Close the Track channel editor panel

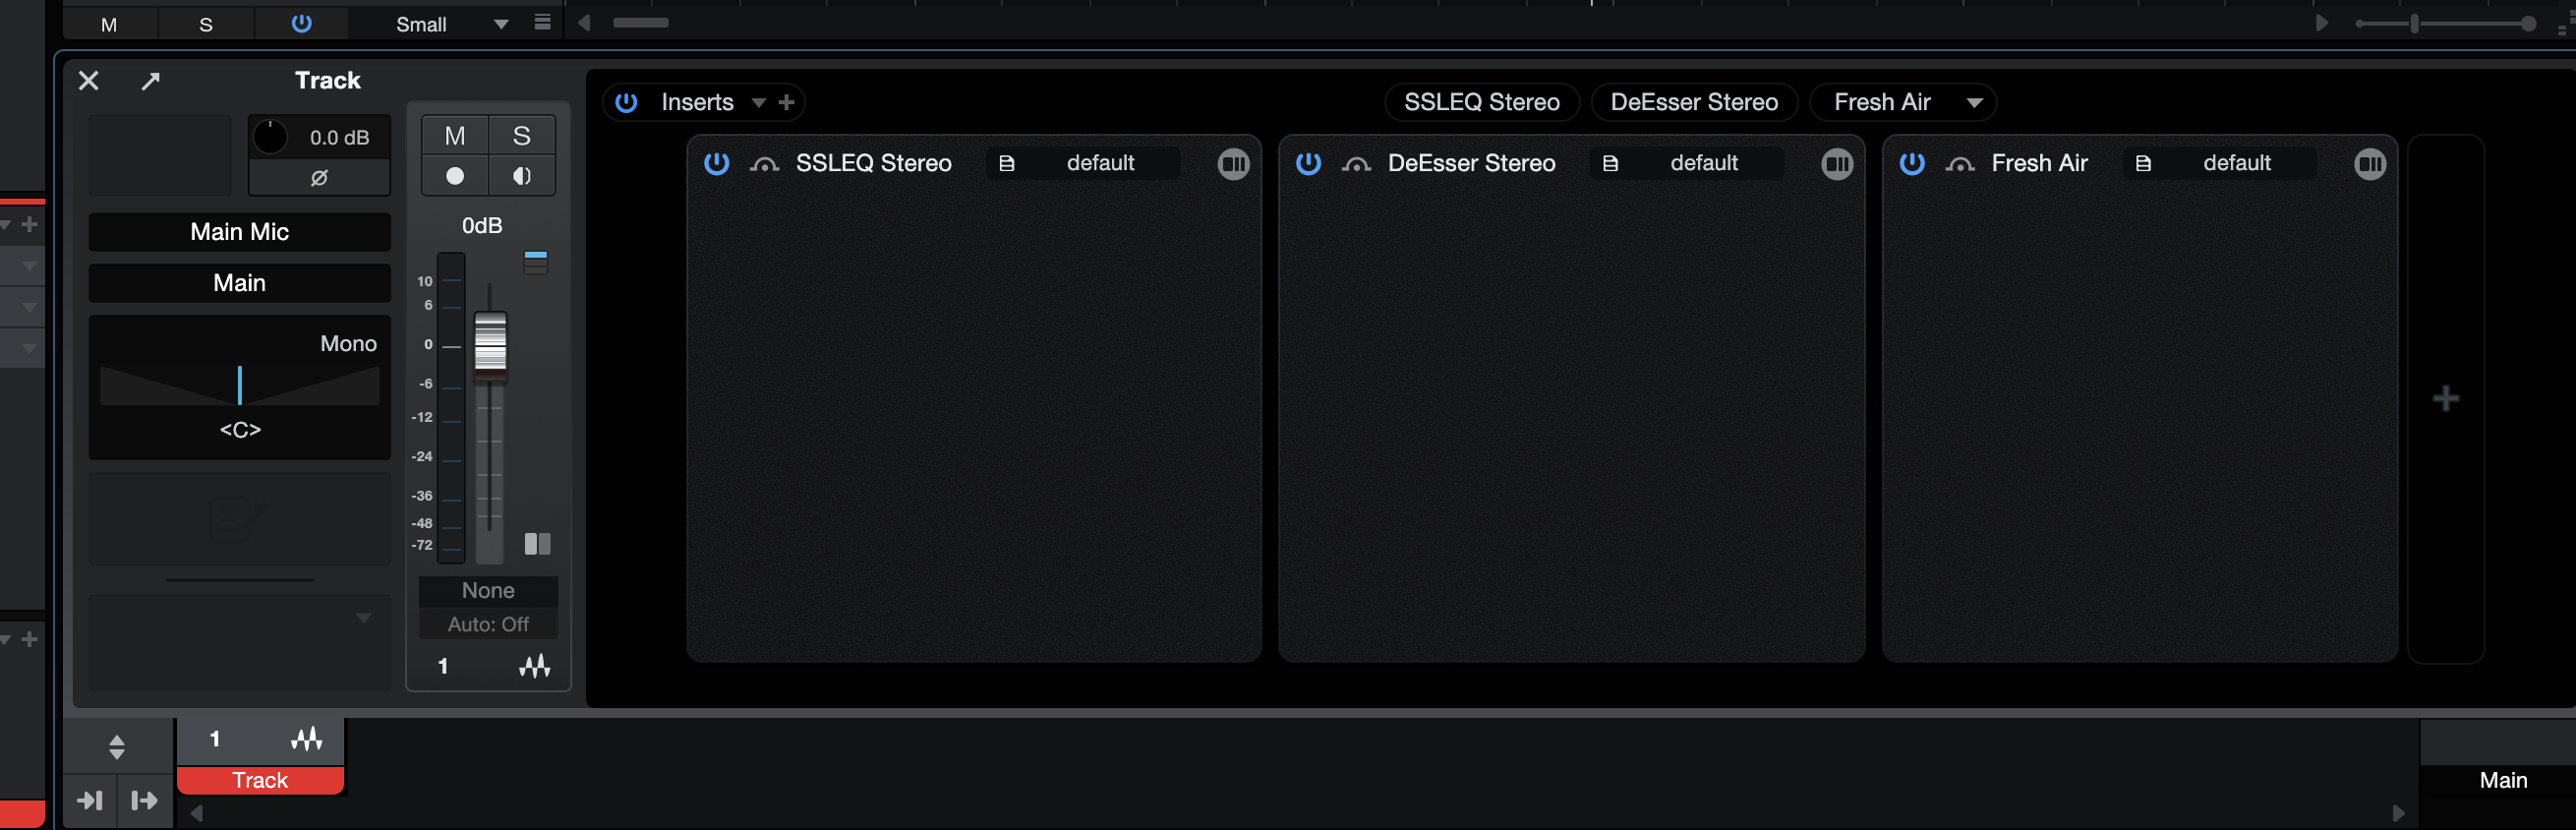point(89,81)
